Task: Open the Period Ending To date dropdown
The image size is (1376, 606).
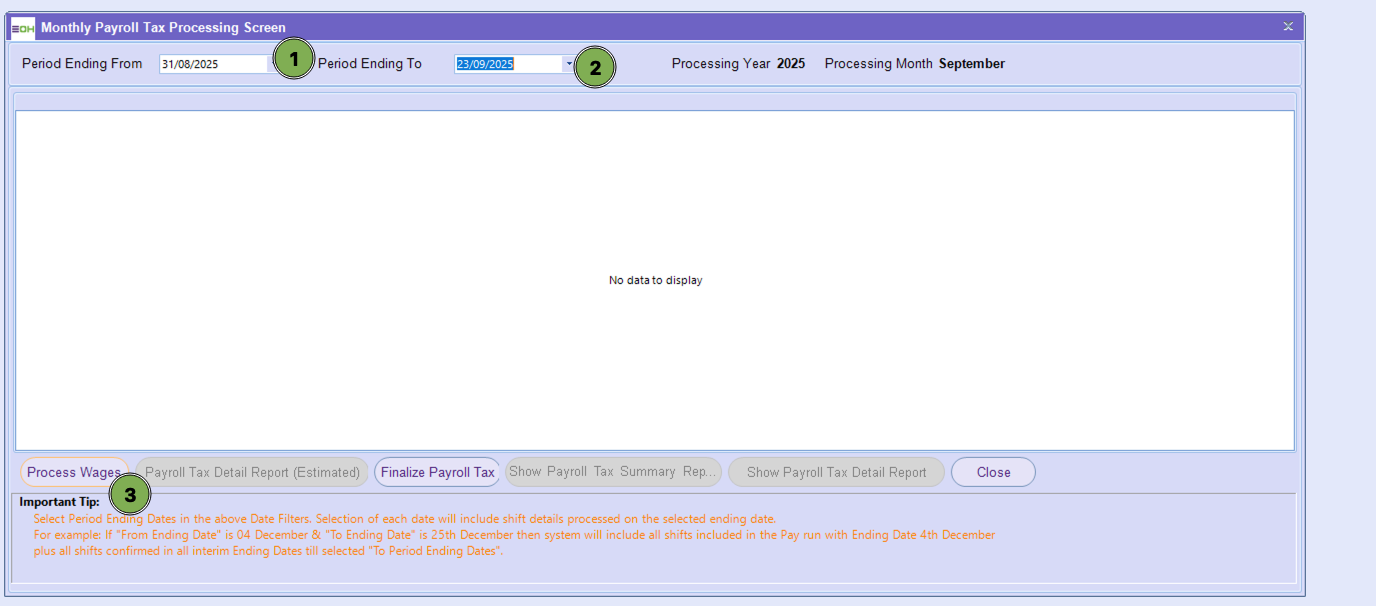Action: pos(568,64)
